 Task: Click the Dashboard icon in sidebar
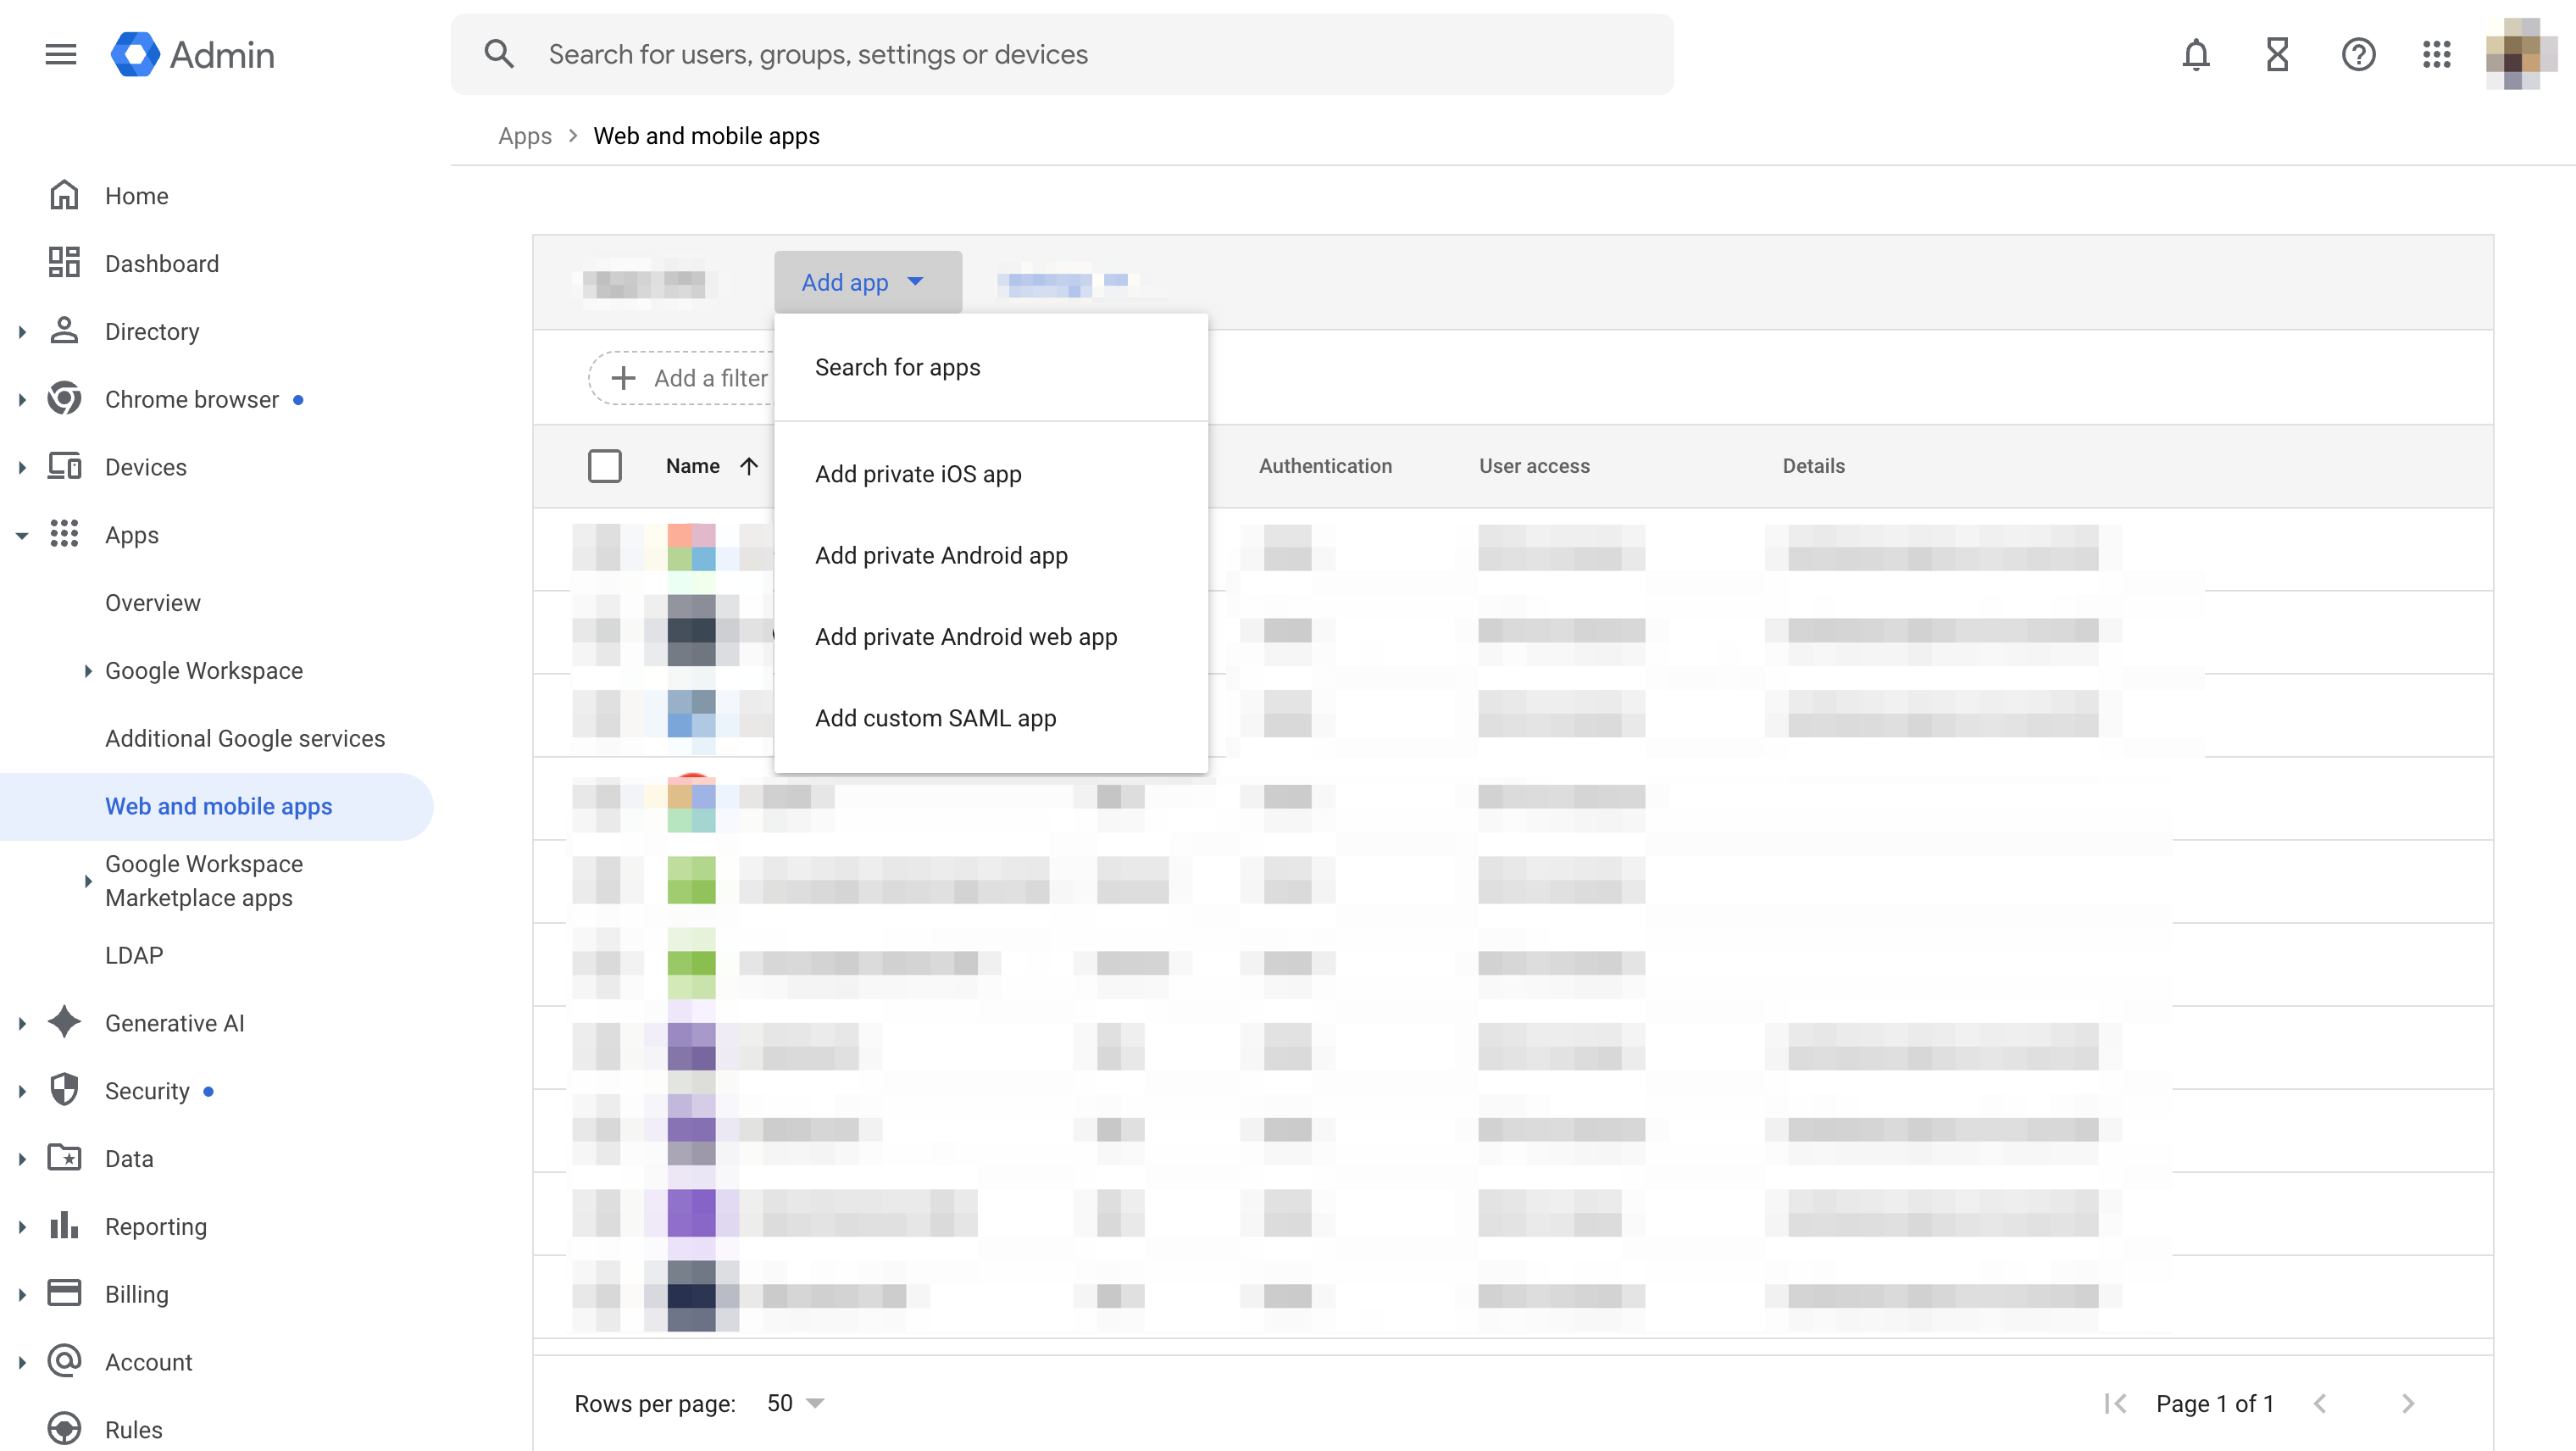pos(64,263)
